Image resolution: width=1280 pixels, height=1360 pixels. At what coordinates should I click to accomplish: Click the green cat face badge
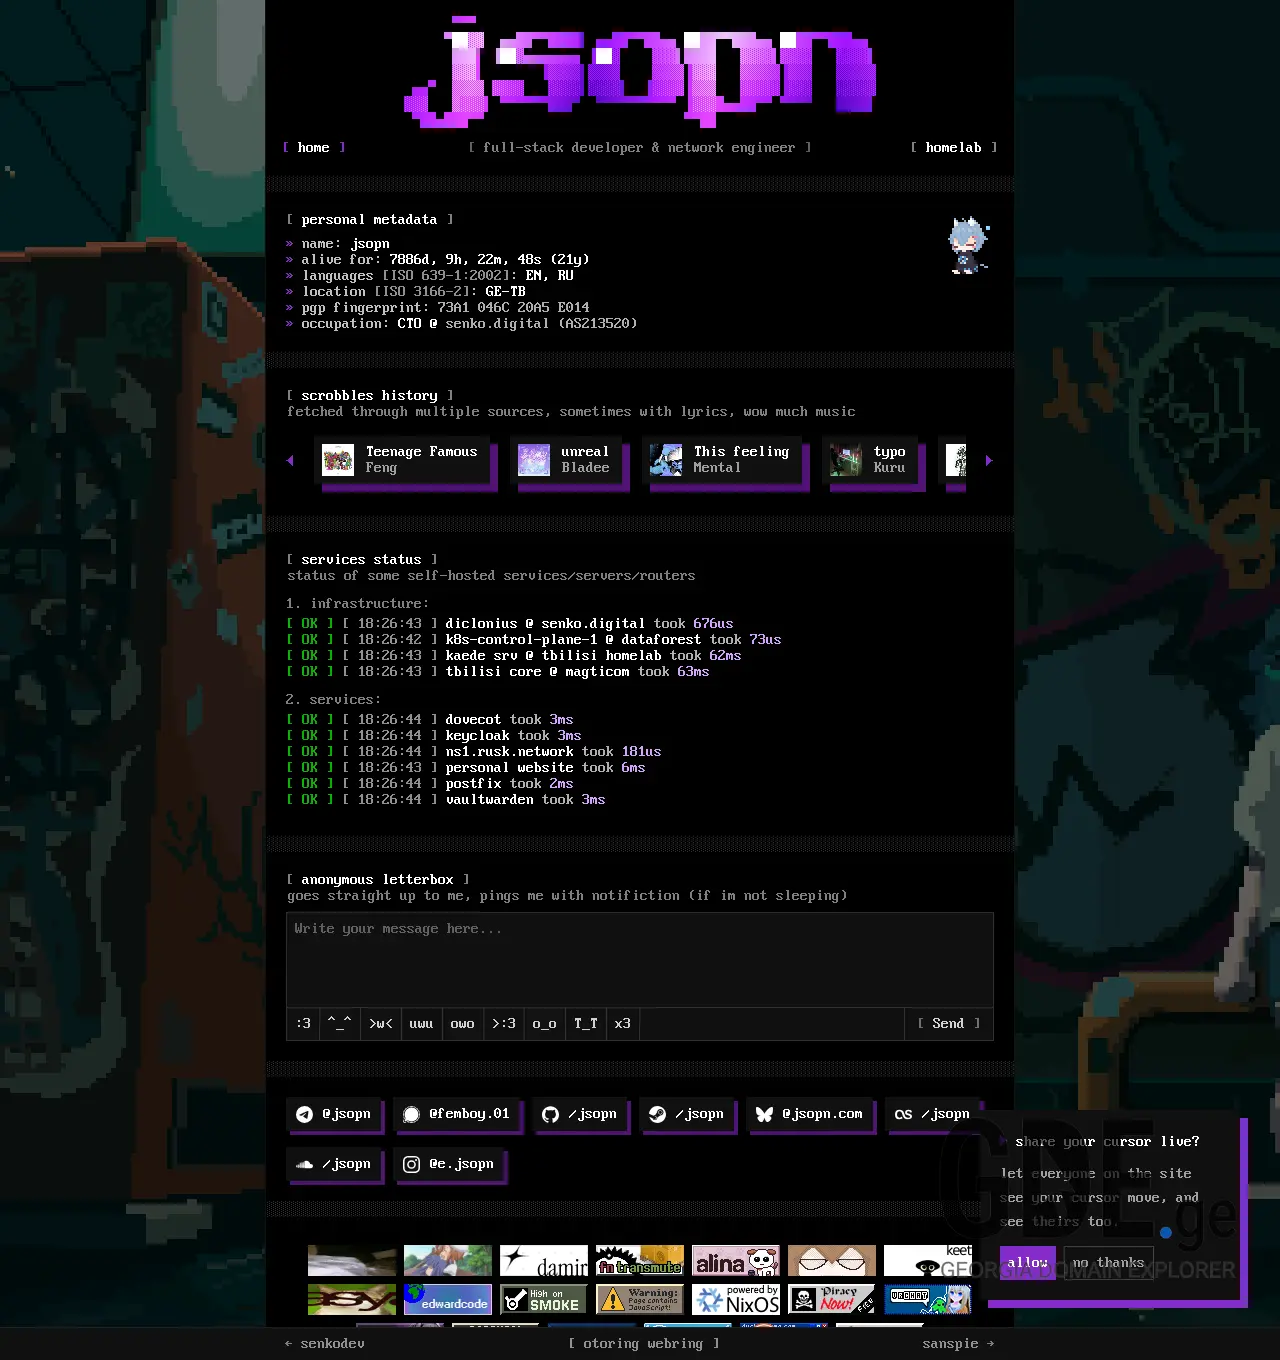352,1299
